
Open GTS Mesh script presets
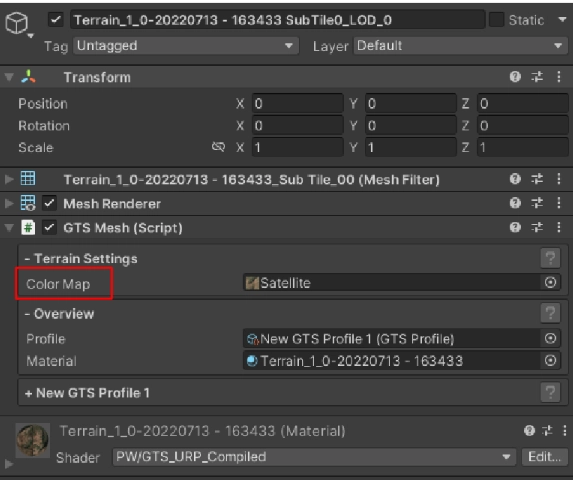coord(537,227)
